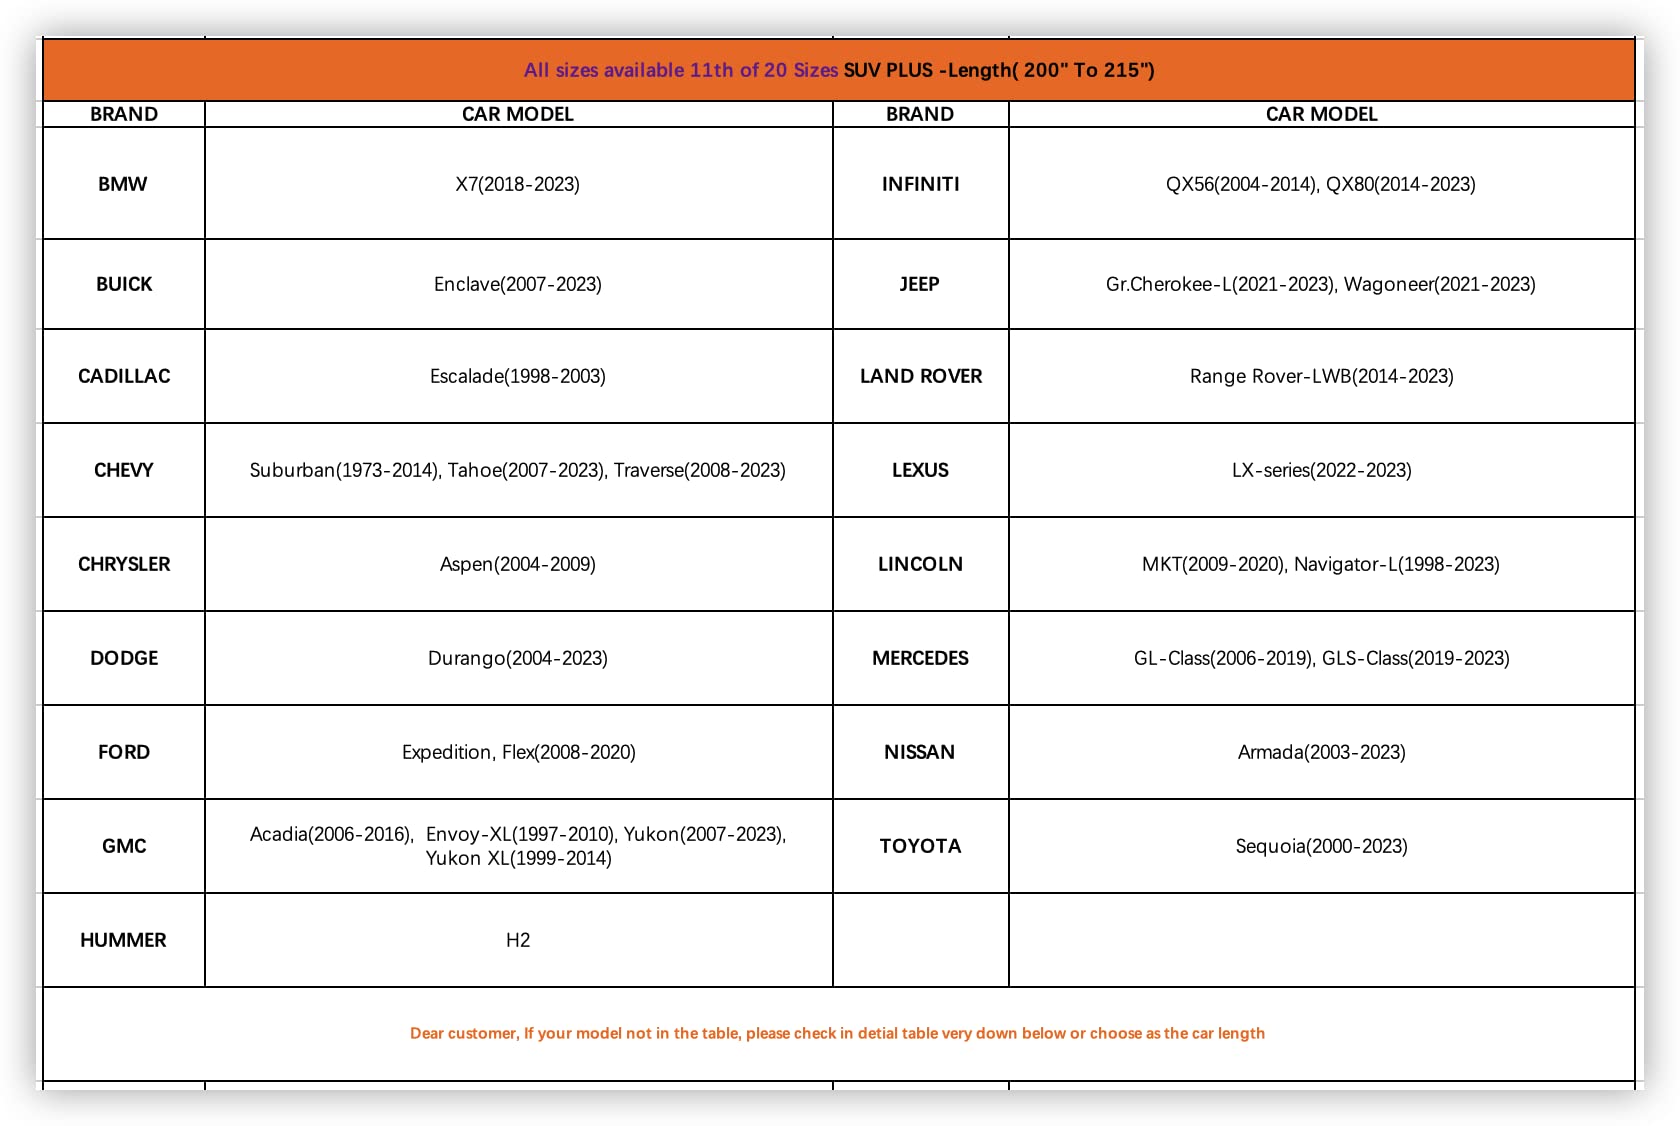Screen dimensions: 1680x1126
Task: Click the Gr.Cherokee-L, Wagoneer model cell
Action: [1321, 284]
